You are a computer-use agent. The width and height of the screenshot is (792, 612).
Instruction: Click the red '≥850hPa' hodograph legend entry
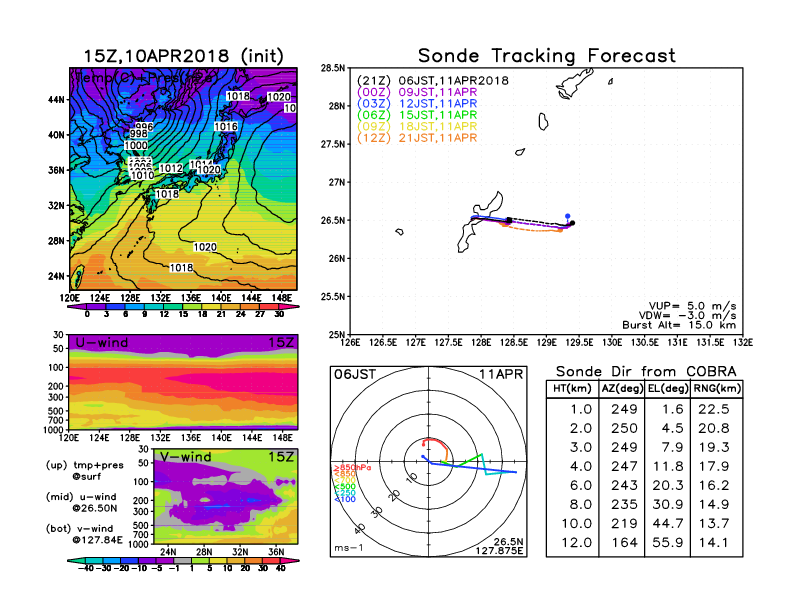pos(353,468)
